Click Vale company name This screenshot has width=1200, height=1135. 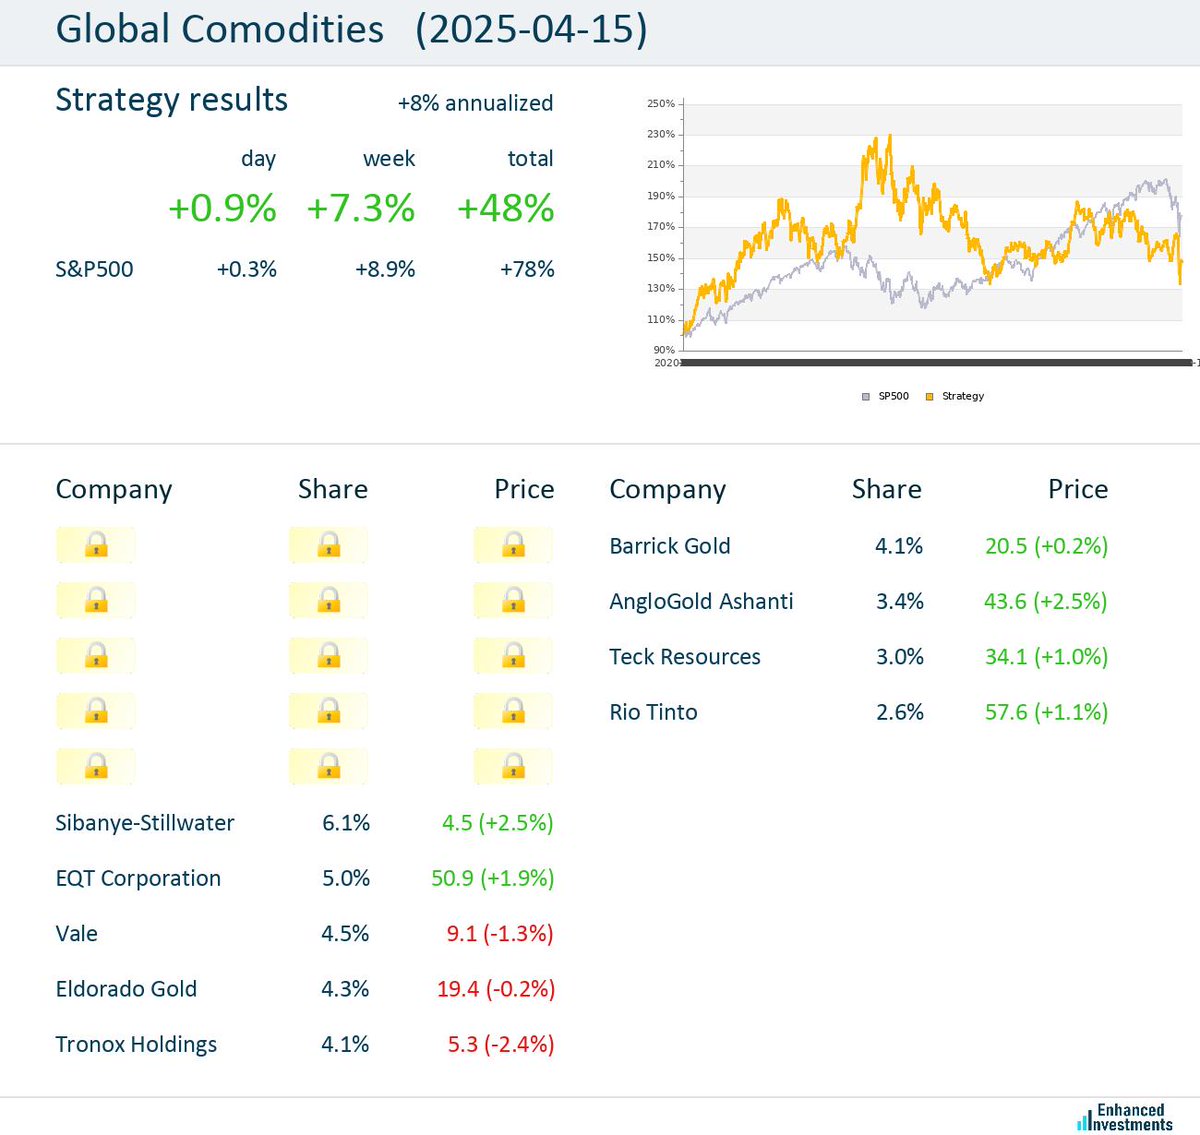[x=76, y=934]
